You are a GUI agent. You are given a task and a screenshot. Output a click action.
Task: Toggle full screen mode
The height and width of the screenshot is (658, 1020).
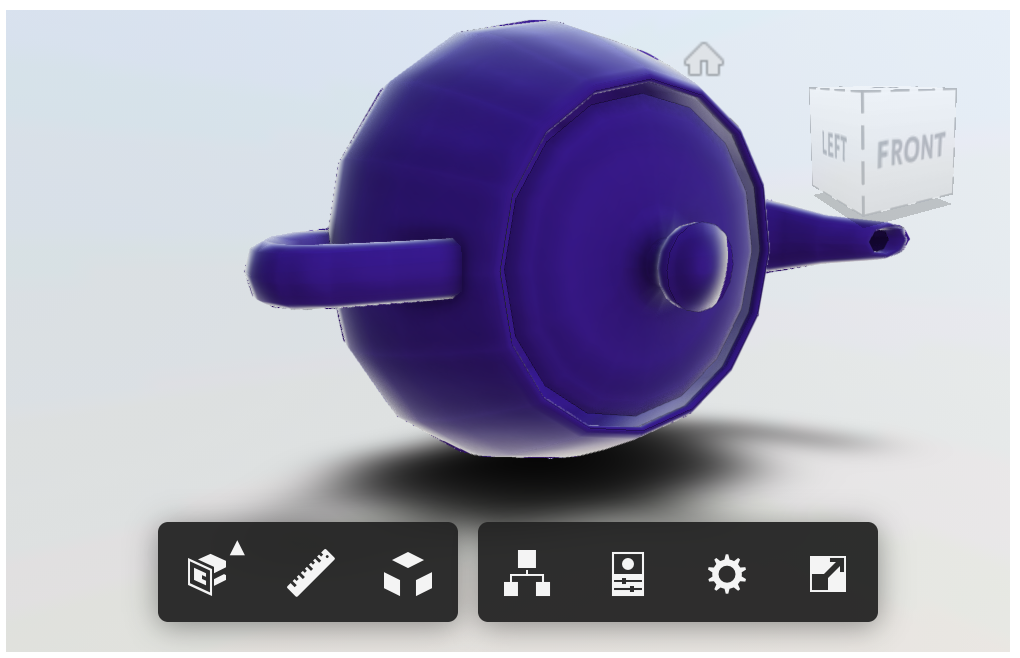pyautogui.click(x=827, y=573)
